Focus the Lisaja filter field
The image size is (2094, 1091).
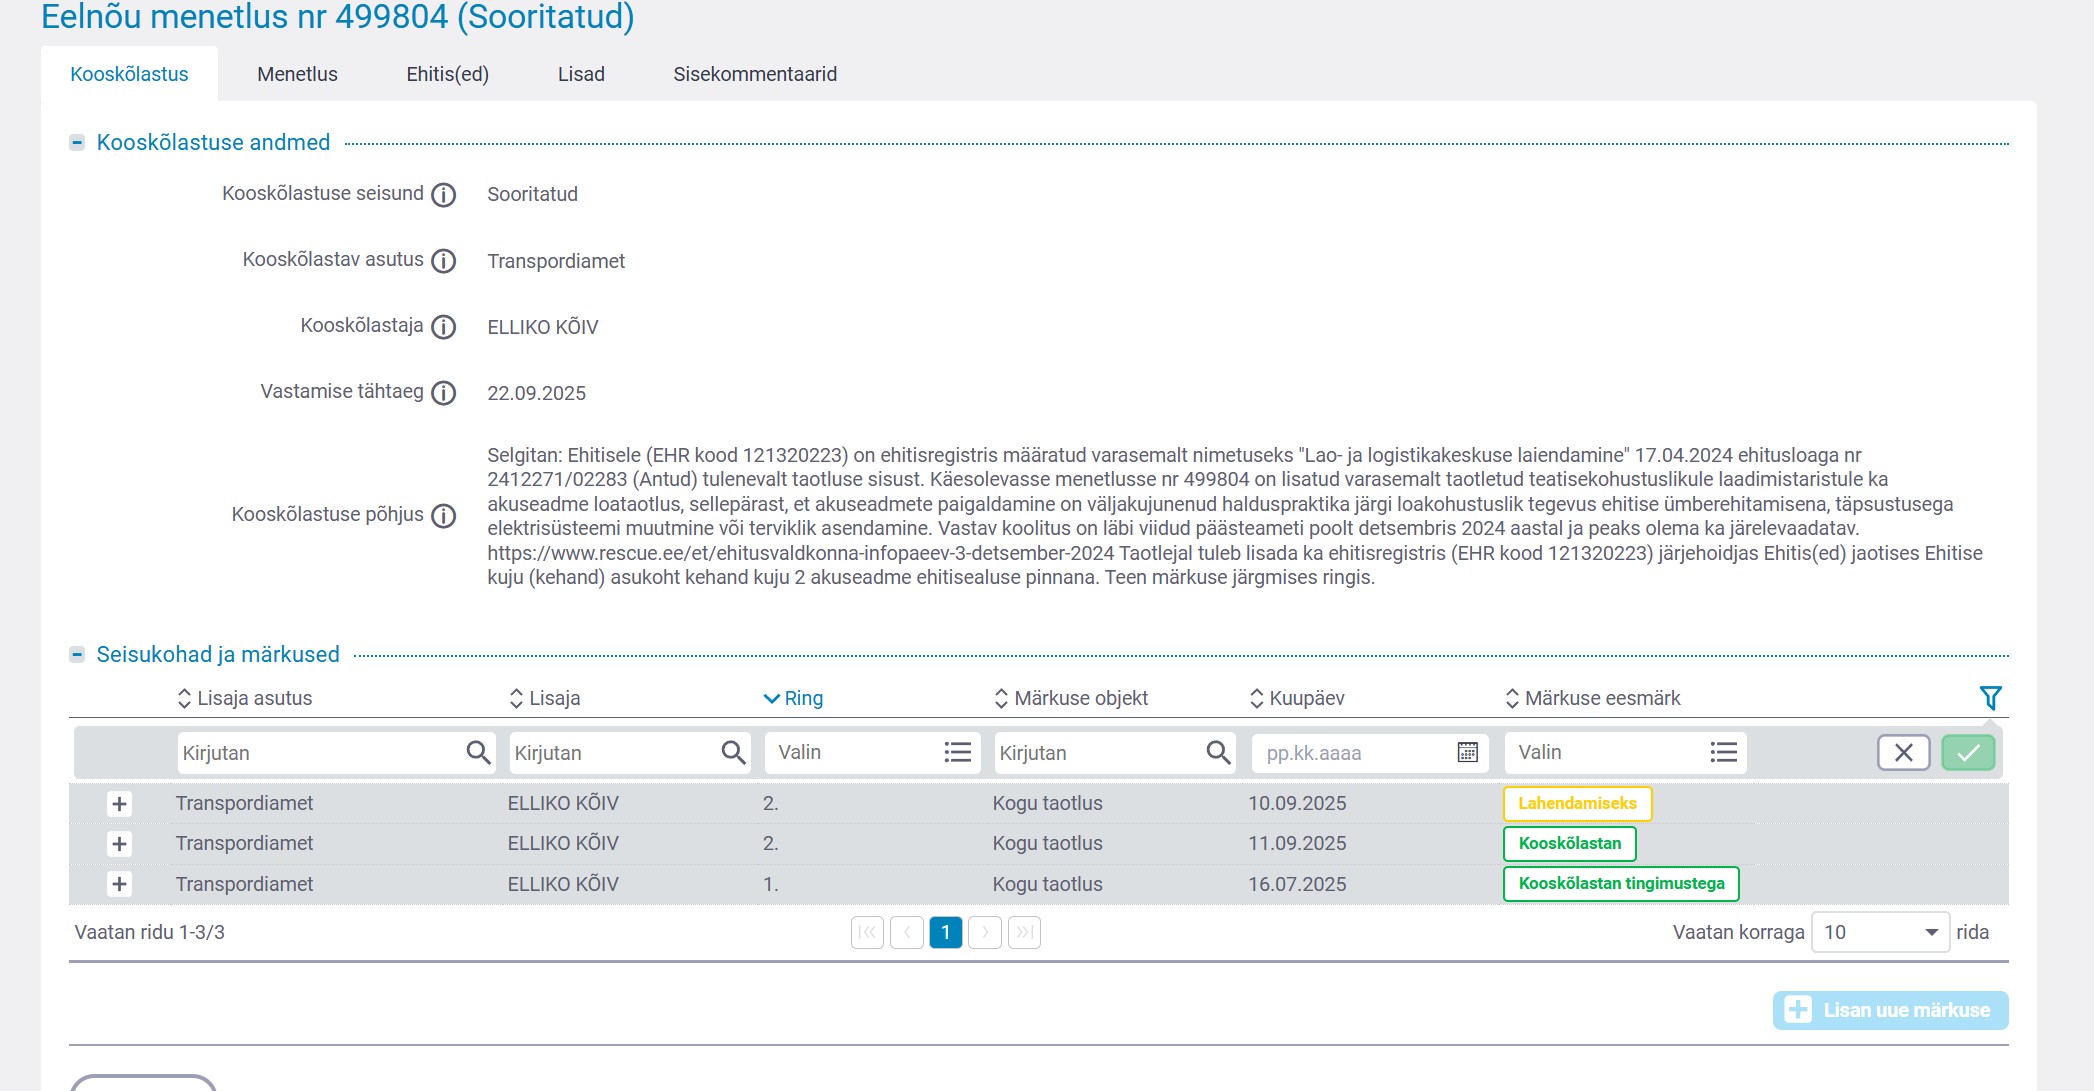[630, 752]
